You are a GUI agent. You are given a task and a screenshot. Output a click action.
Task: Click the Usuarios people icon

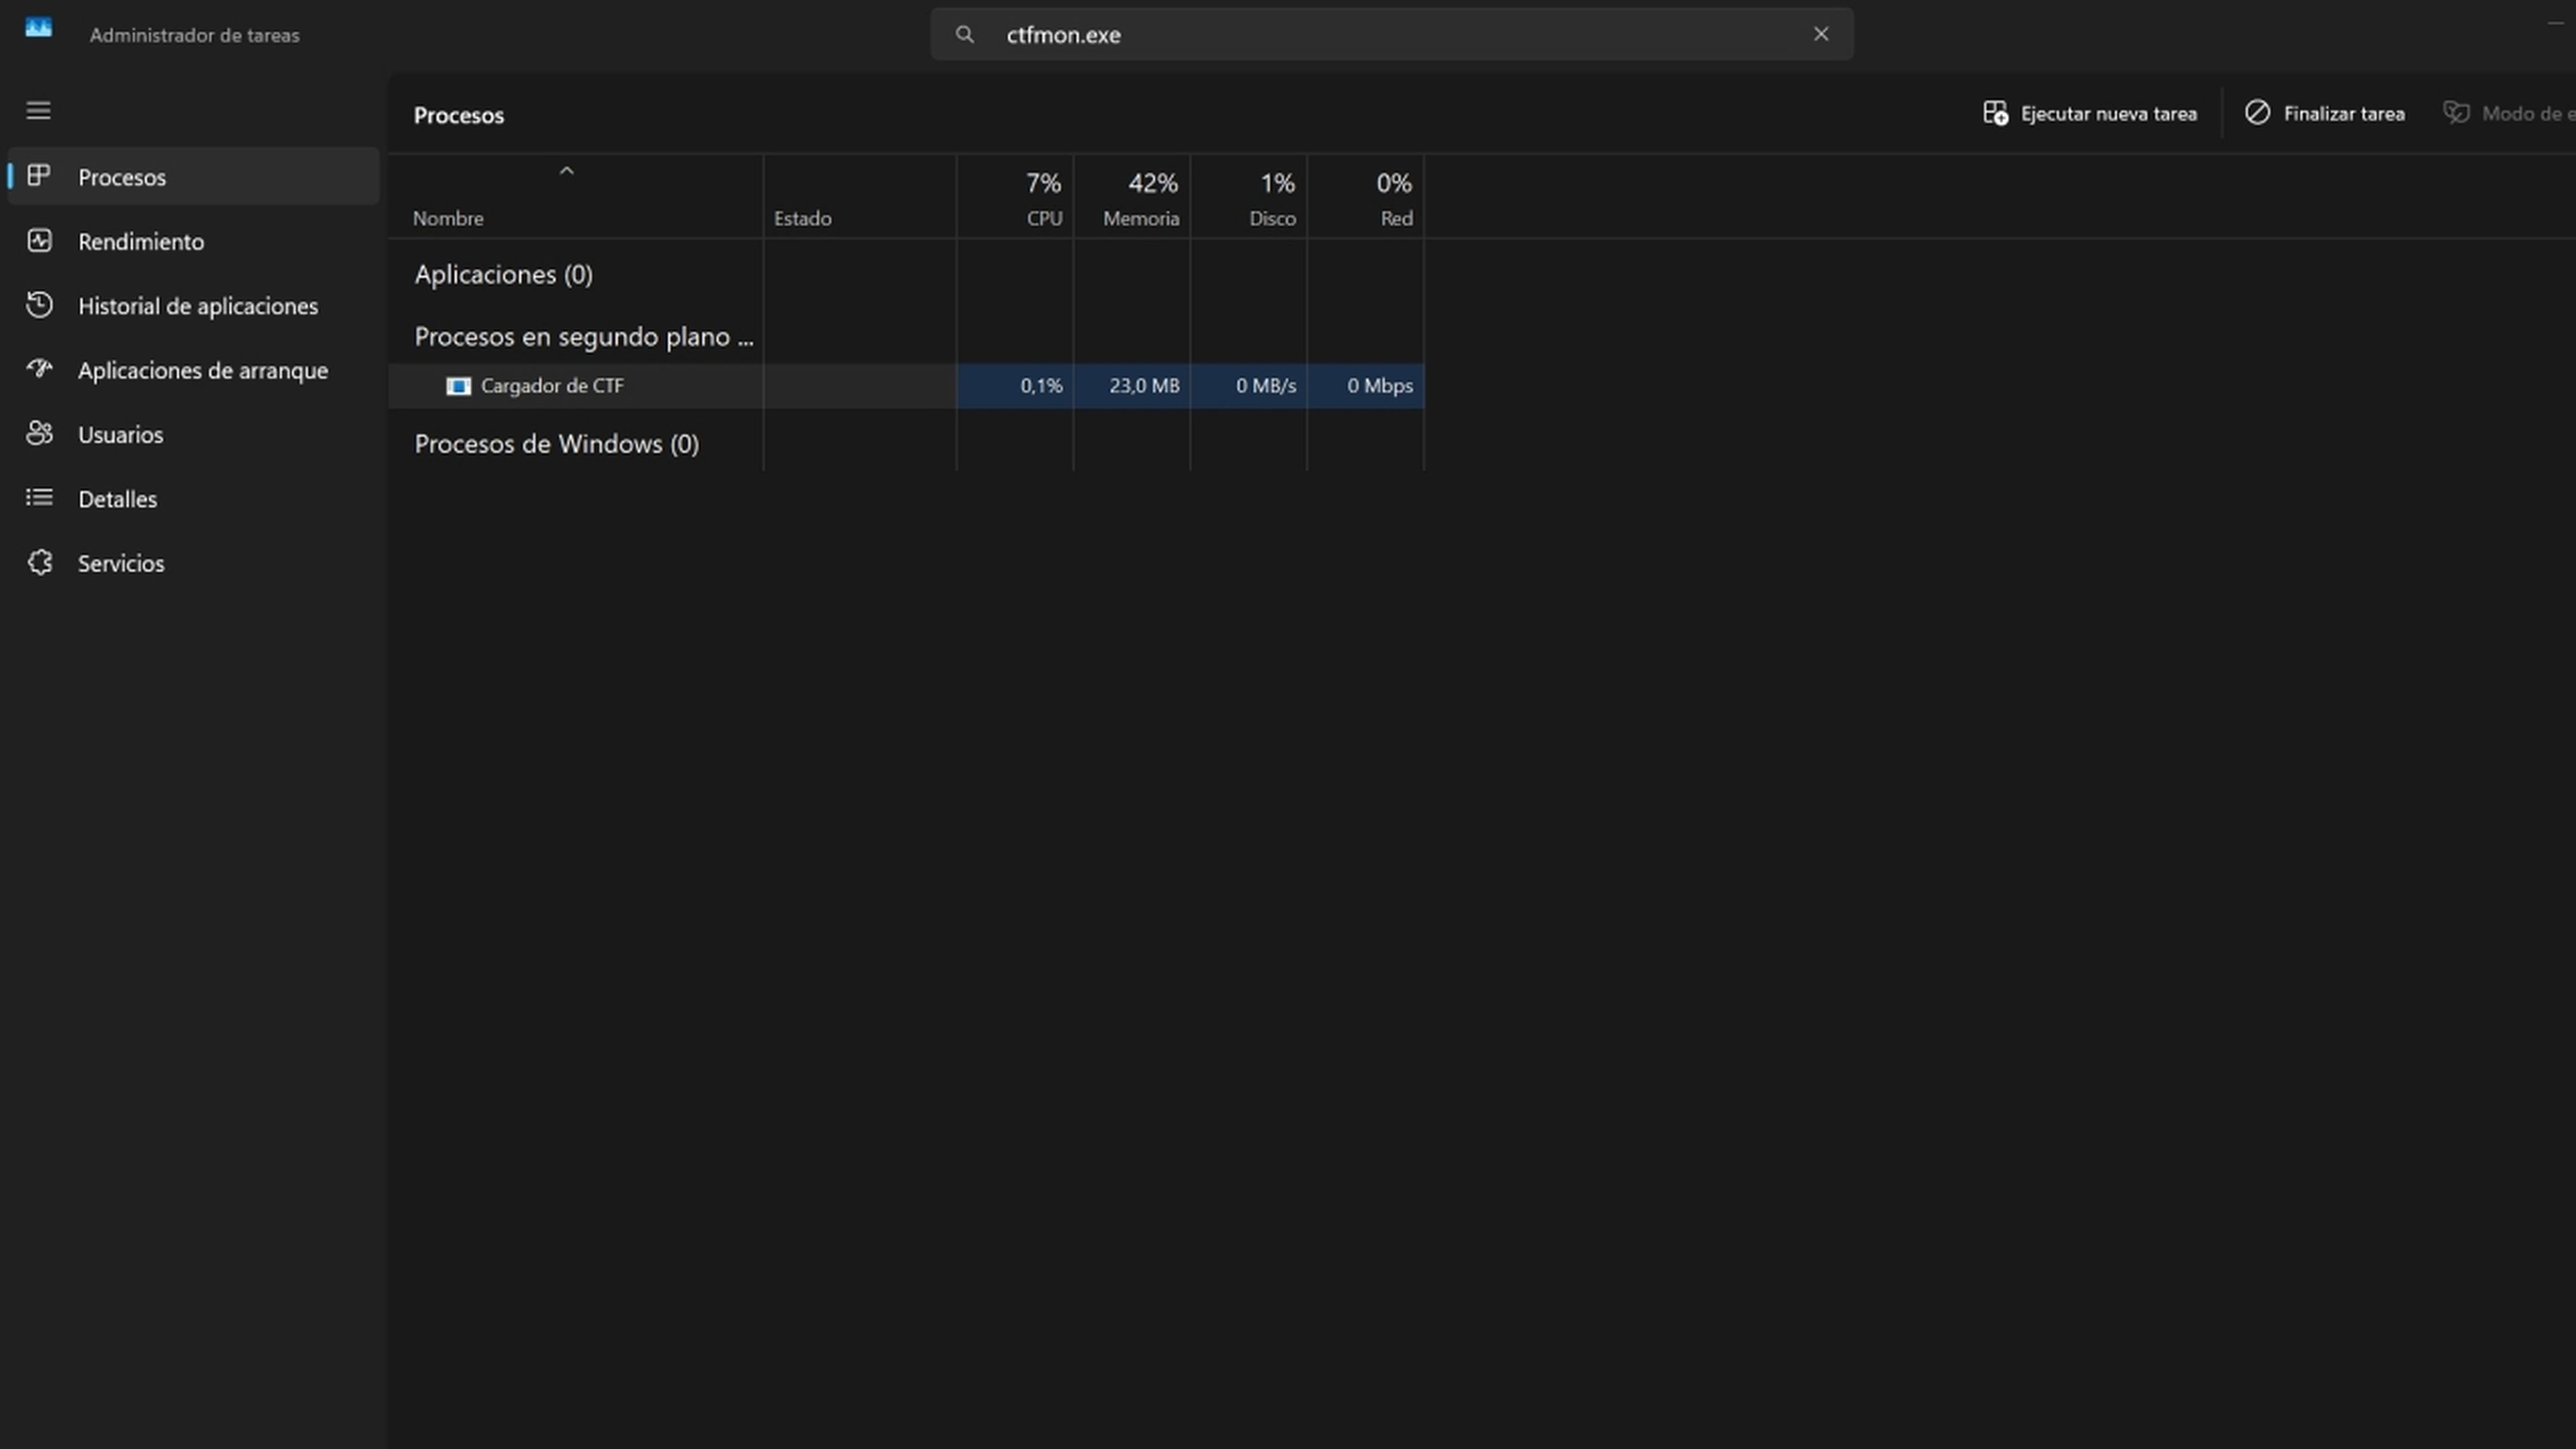click(x=39, y=433)
